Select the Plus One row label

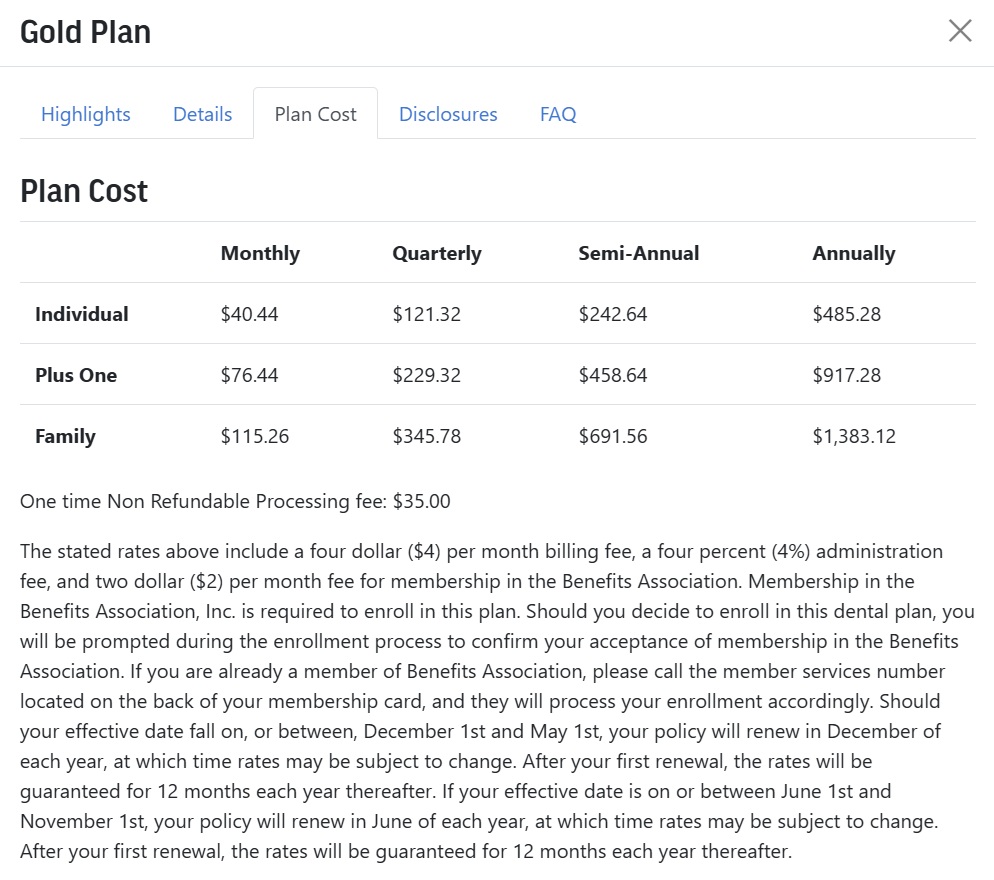click(x=76, y=375)
